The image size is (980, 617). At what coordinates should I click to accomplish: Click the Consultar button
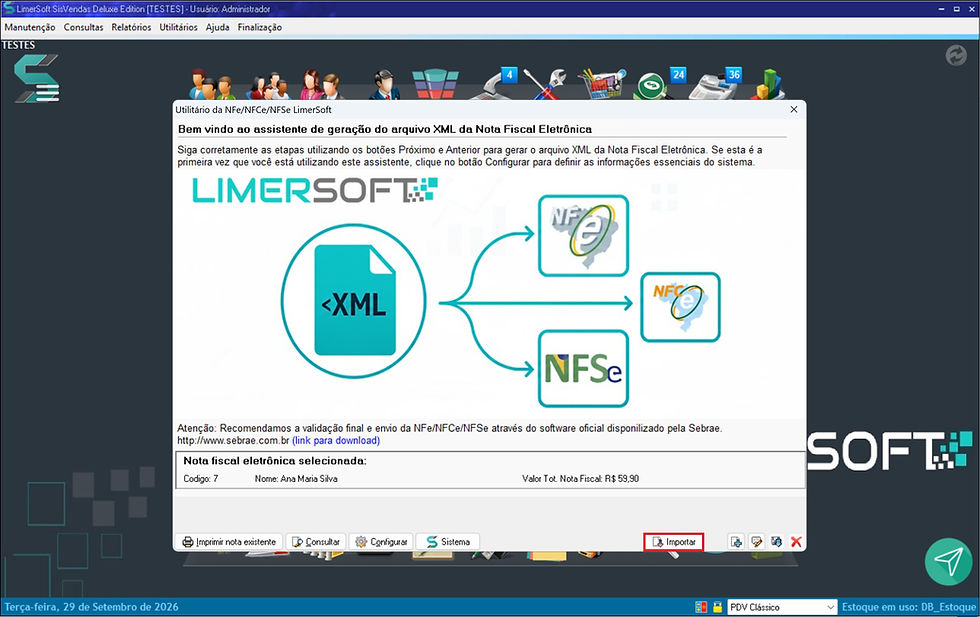click(316, 542)
